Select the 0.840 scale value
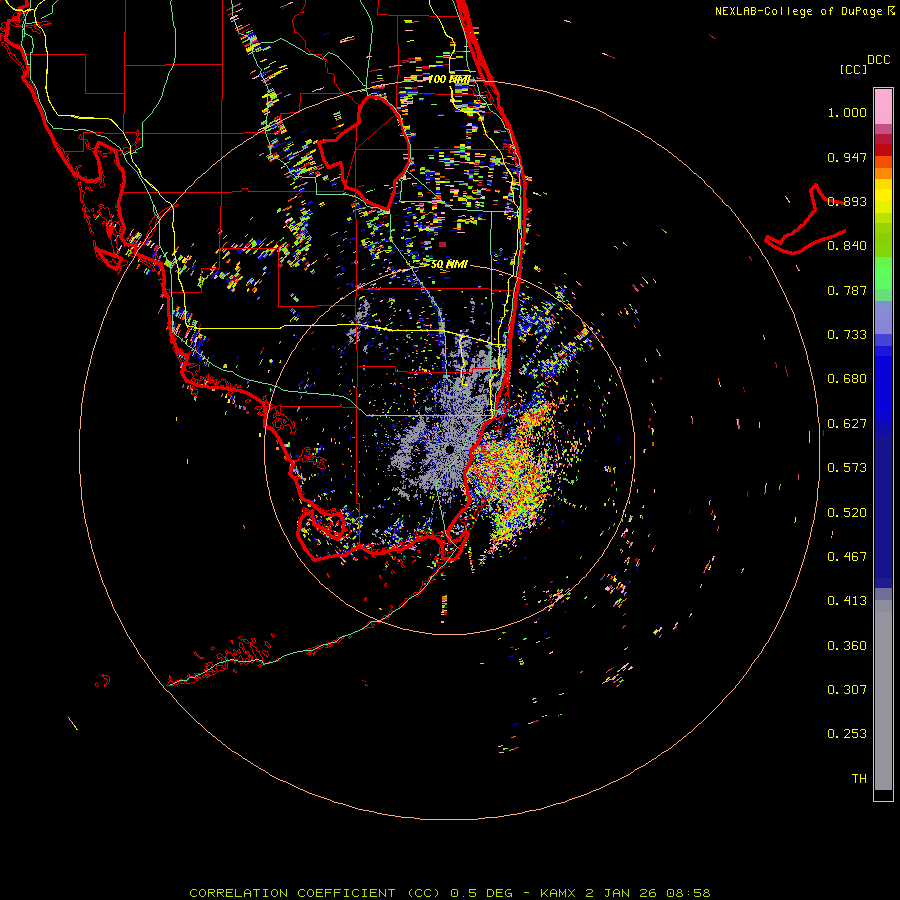This screenshot has width=900, height=900. (x=847, y=246)
